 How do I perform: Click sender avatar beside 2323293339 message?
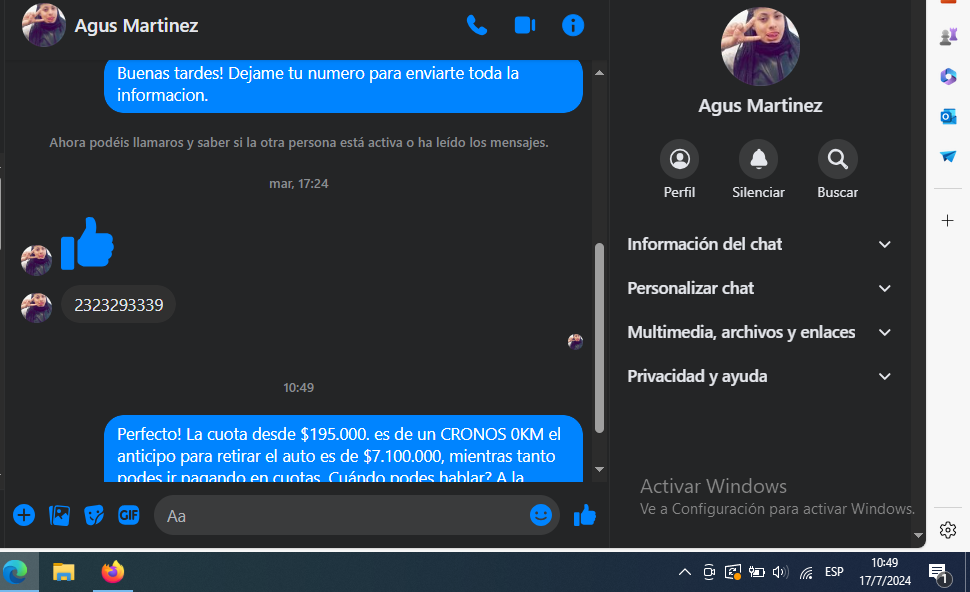[x=36, y=307]
